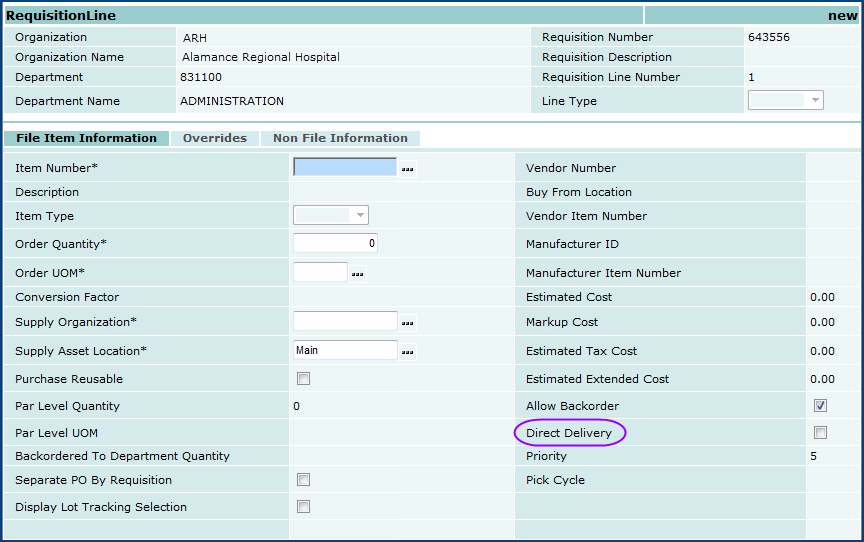This screenshot has width=864, height=542.
Task: Select the Supply Organization text field
Action: (x=344, y=321)
